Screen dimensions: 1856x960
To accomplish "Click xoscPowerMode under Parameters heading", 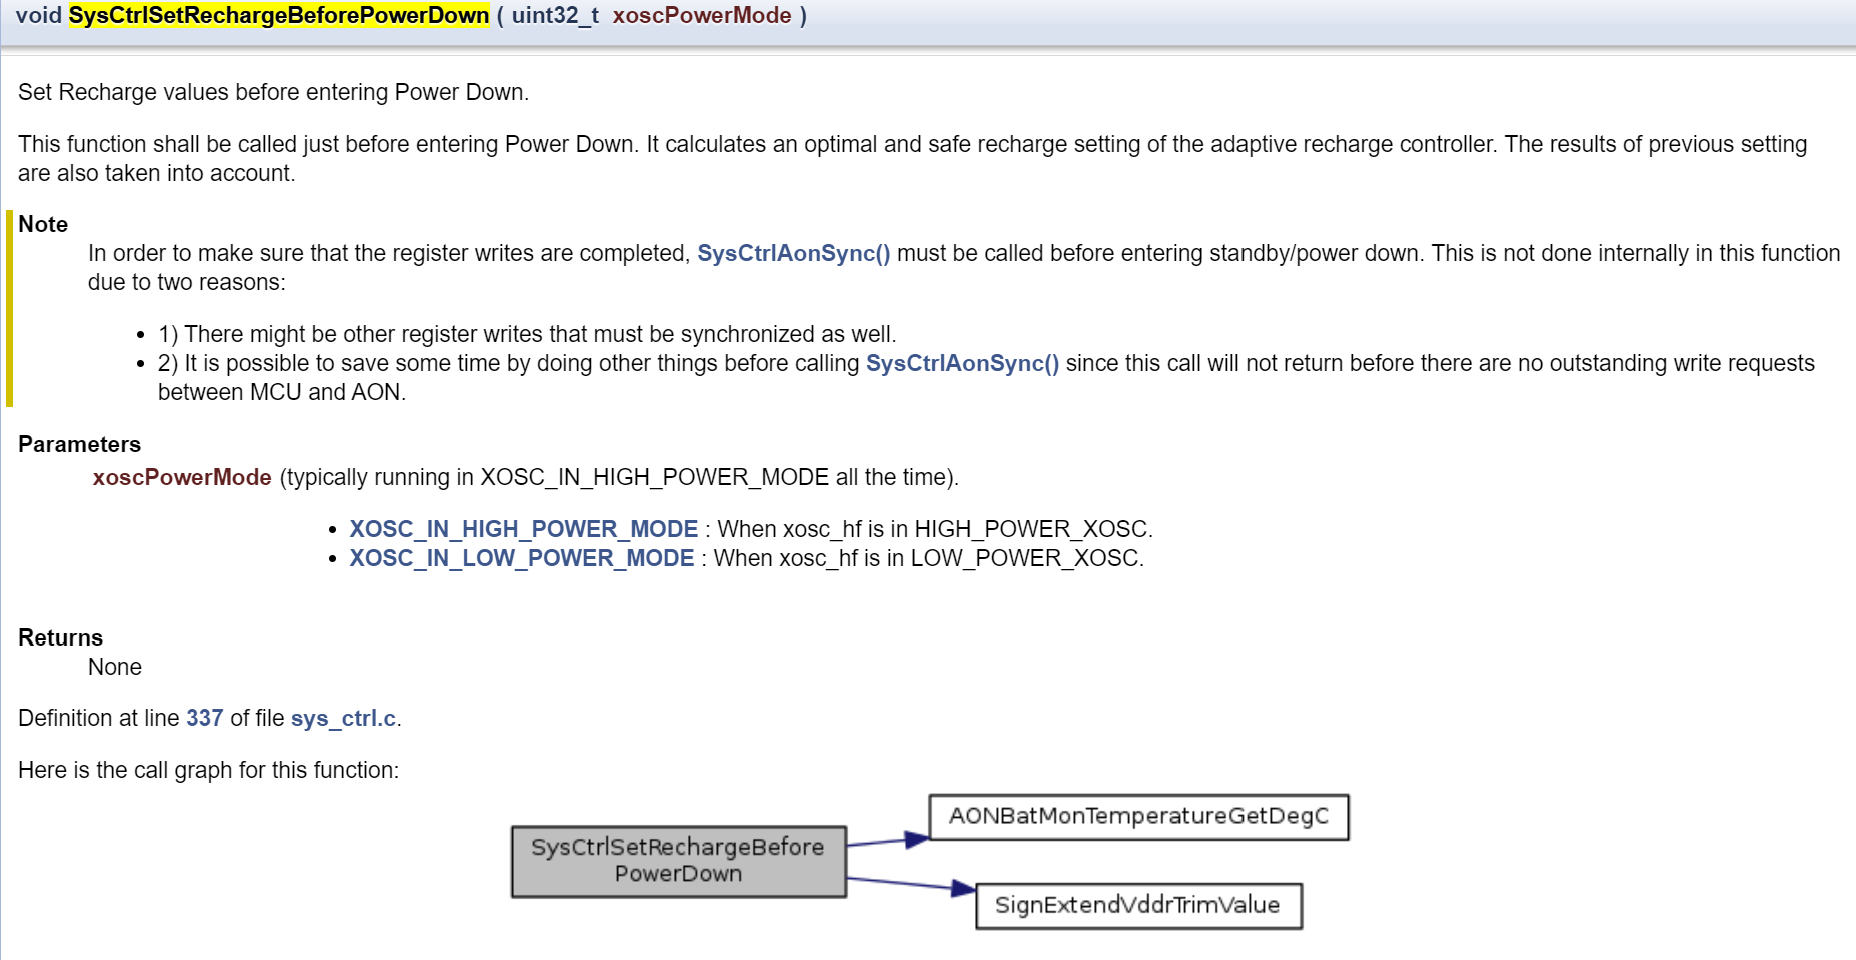I will [x=182, y=477].
